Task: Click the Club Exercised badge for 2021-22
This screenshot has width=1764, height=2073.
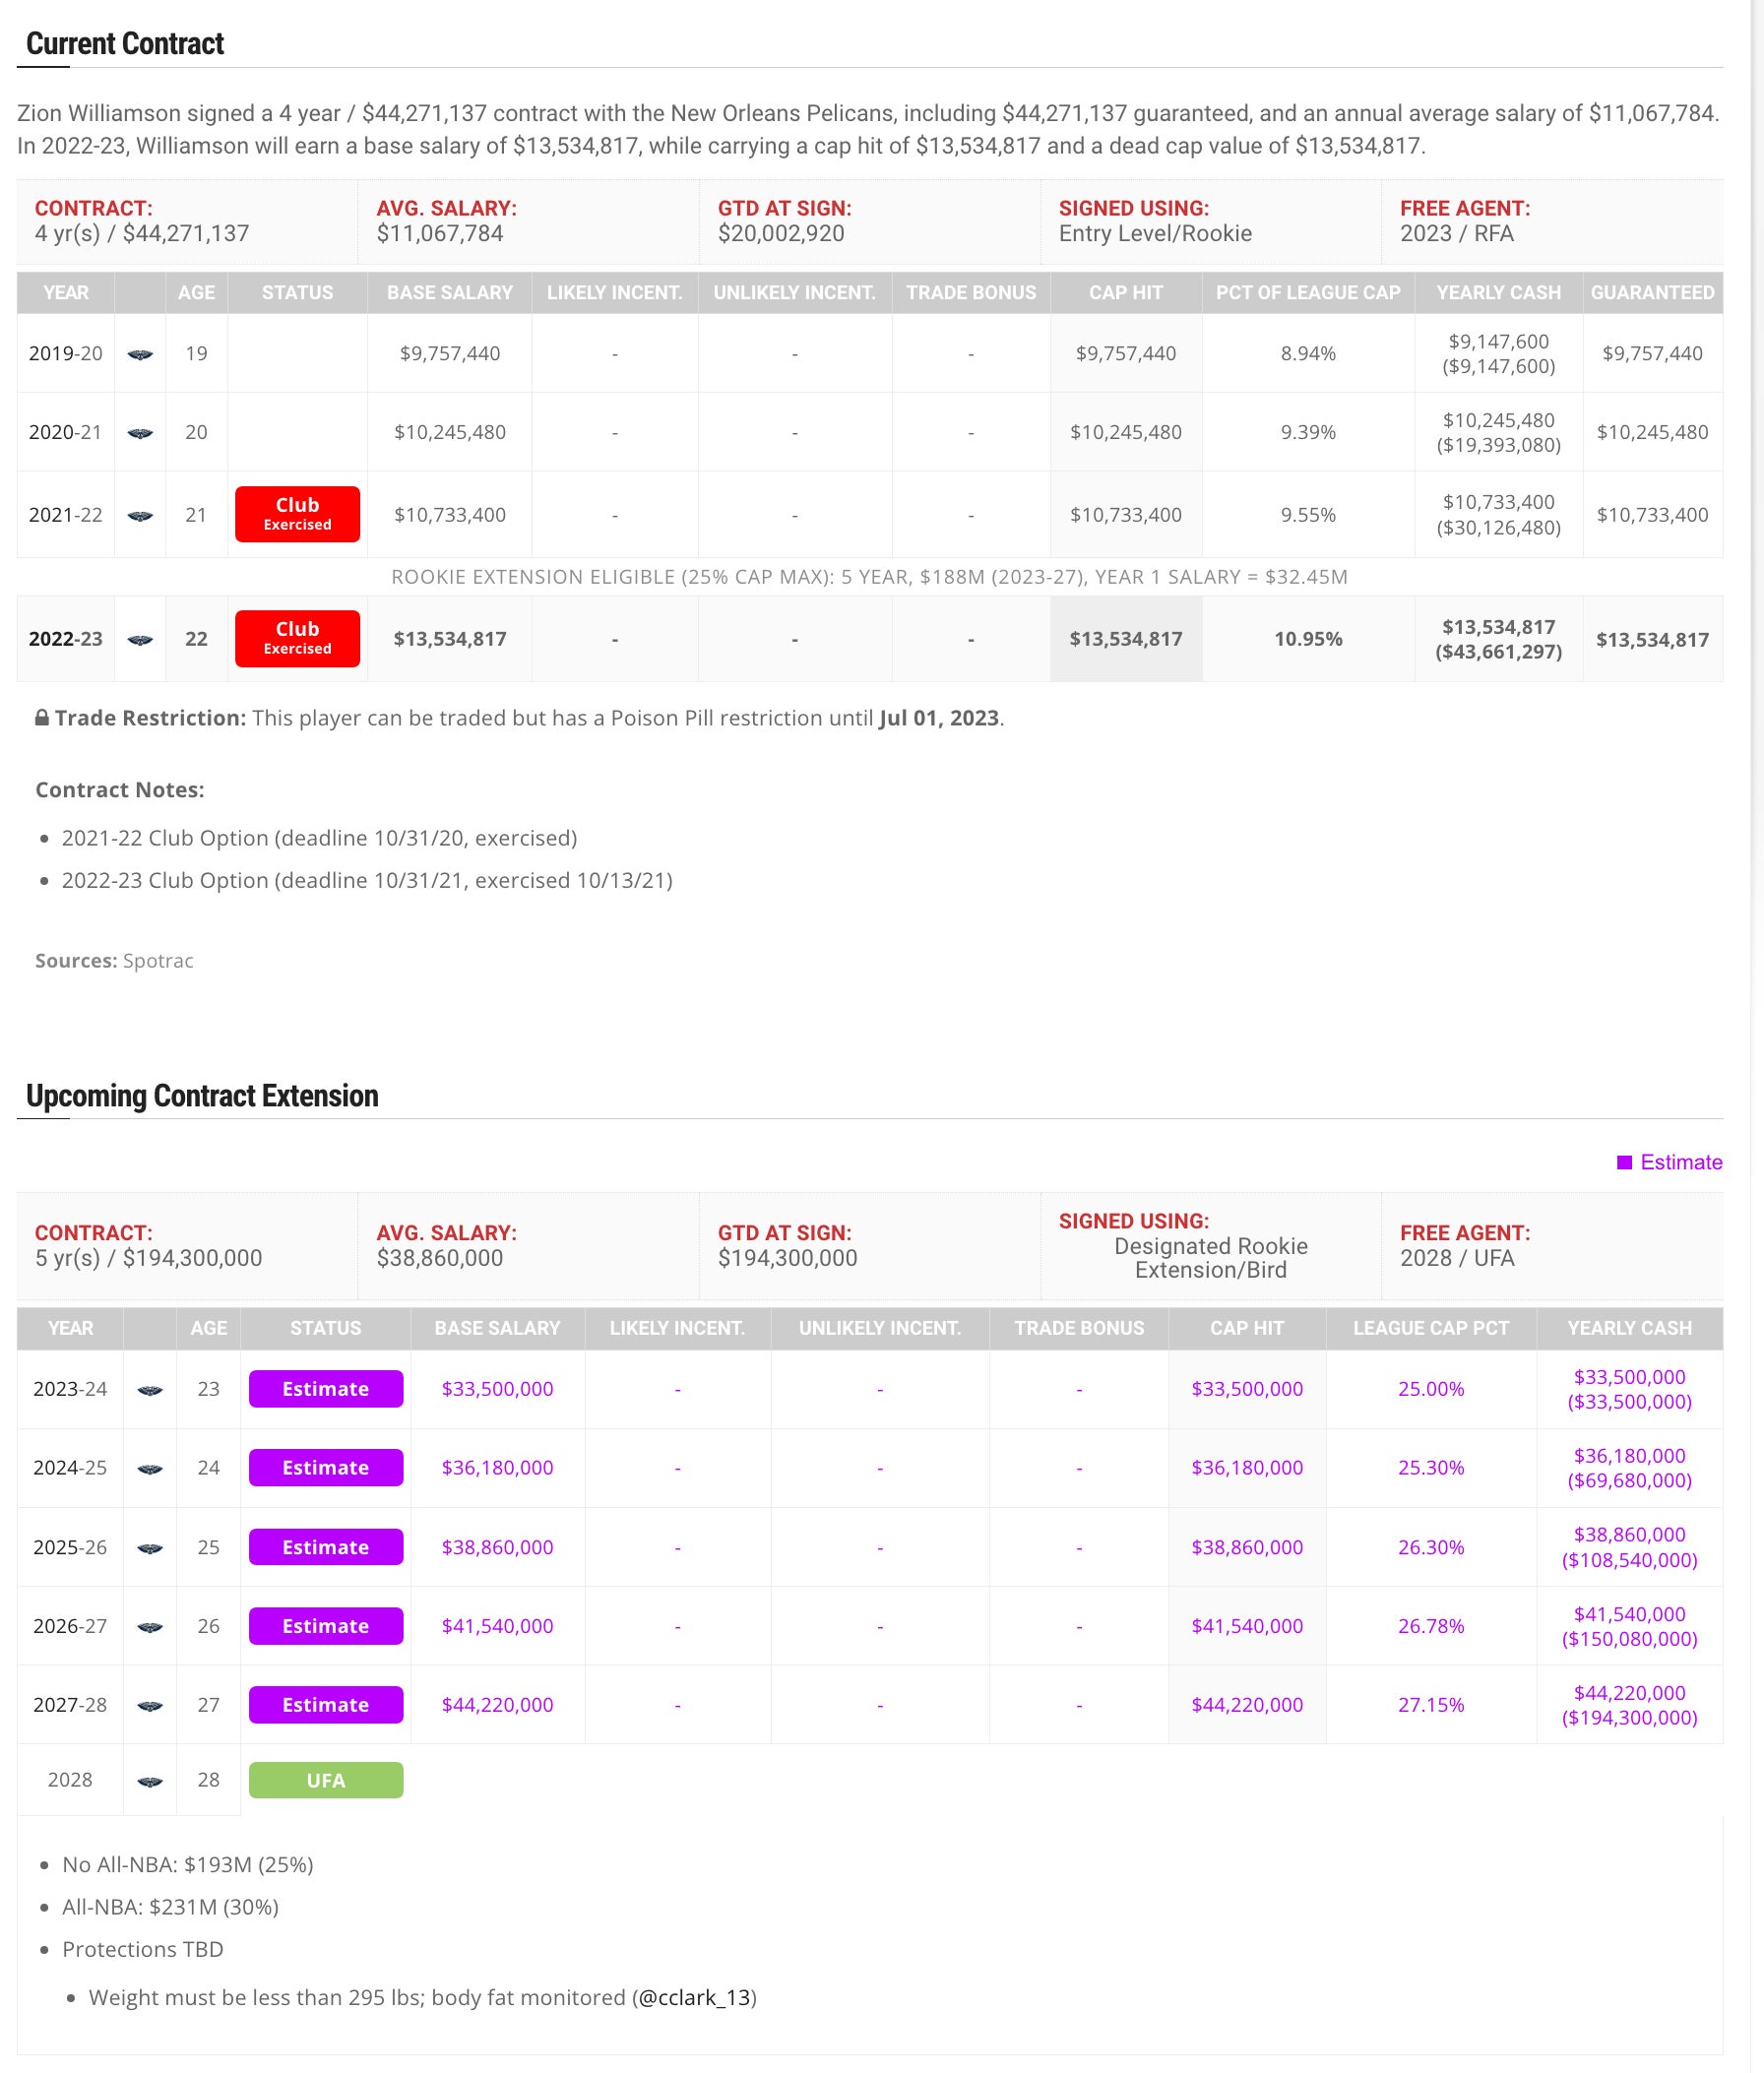Action: point(297,515)
